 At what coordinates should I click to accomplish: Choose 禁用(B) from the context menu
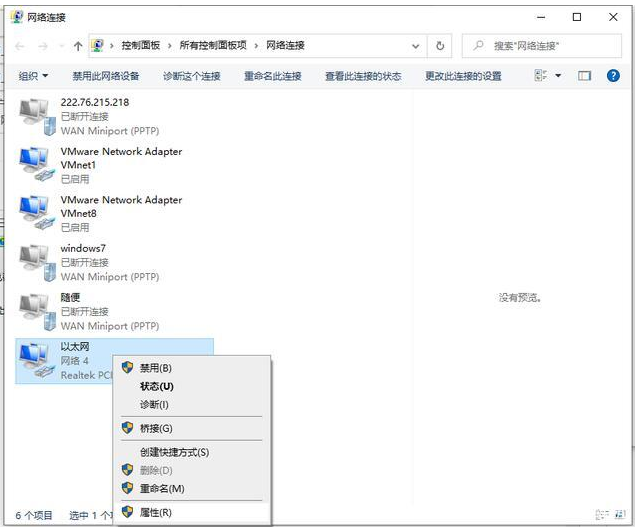click(x=155, y=368)
